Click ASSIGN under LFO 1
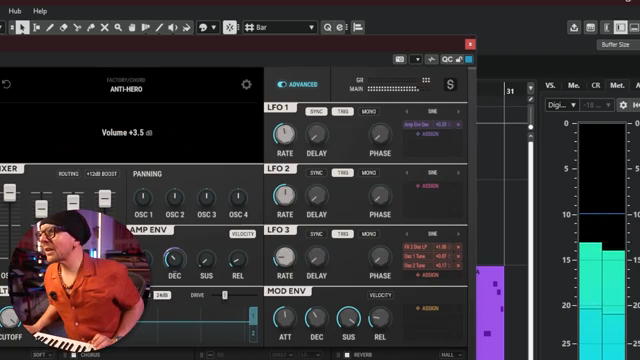The width and height of the screenshot is (640, 360). (427, 134)
